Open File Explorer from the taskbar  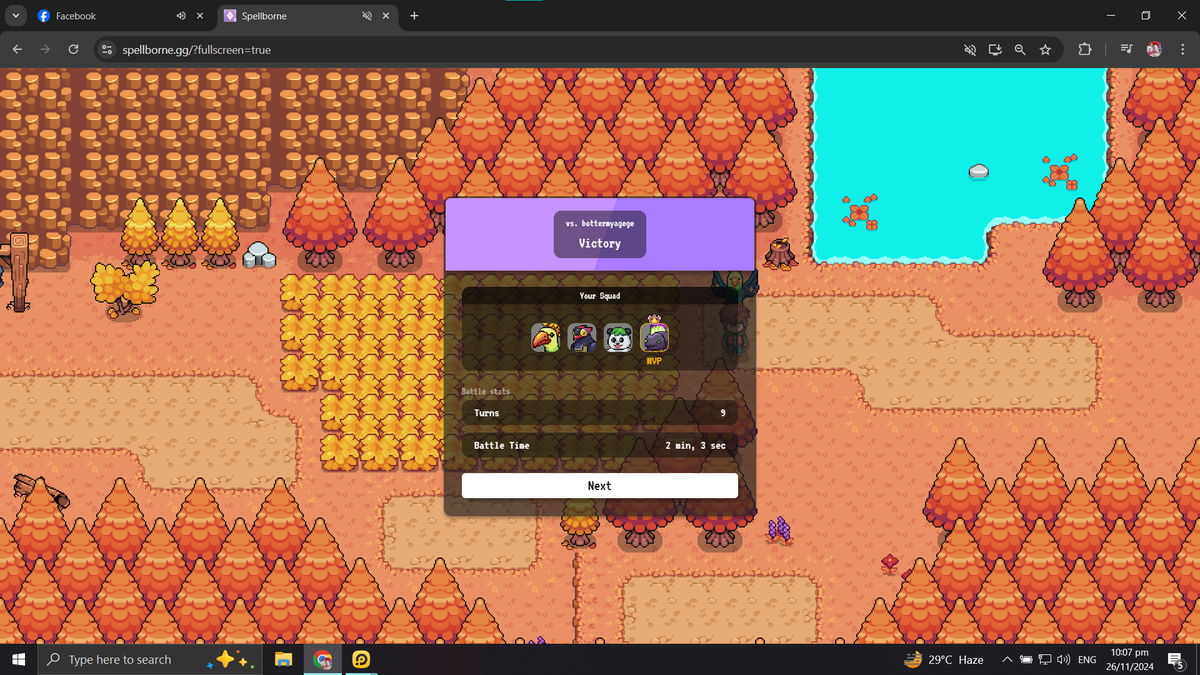[x=284, y=659]
